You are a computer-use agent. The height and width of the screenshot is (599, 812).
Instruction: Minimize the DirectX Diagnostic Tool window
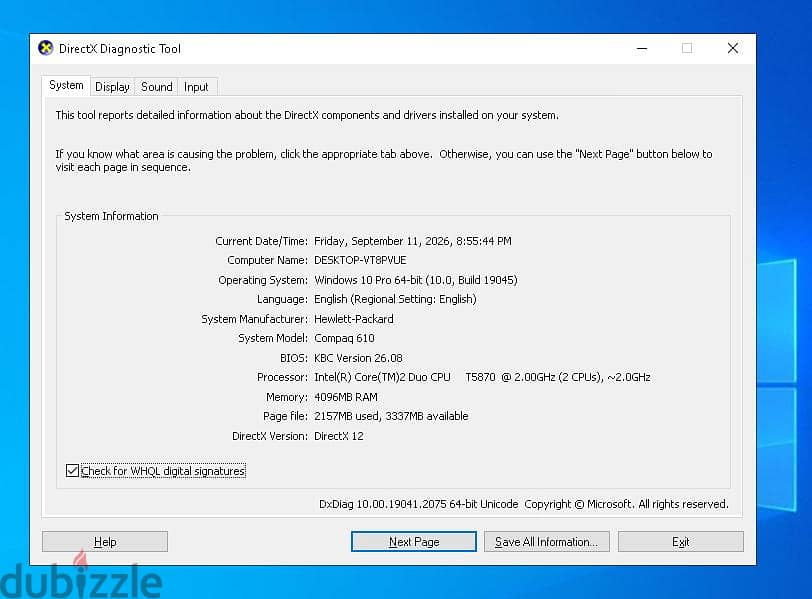642,49
